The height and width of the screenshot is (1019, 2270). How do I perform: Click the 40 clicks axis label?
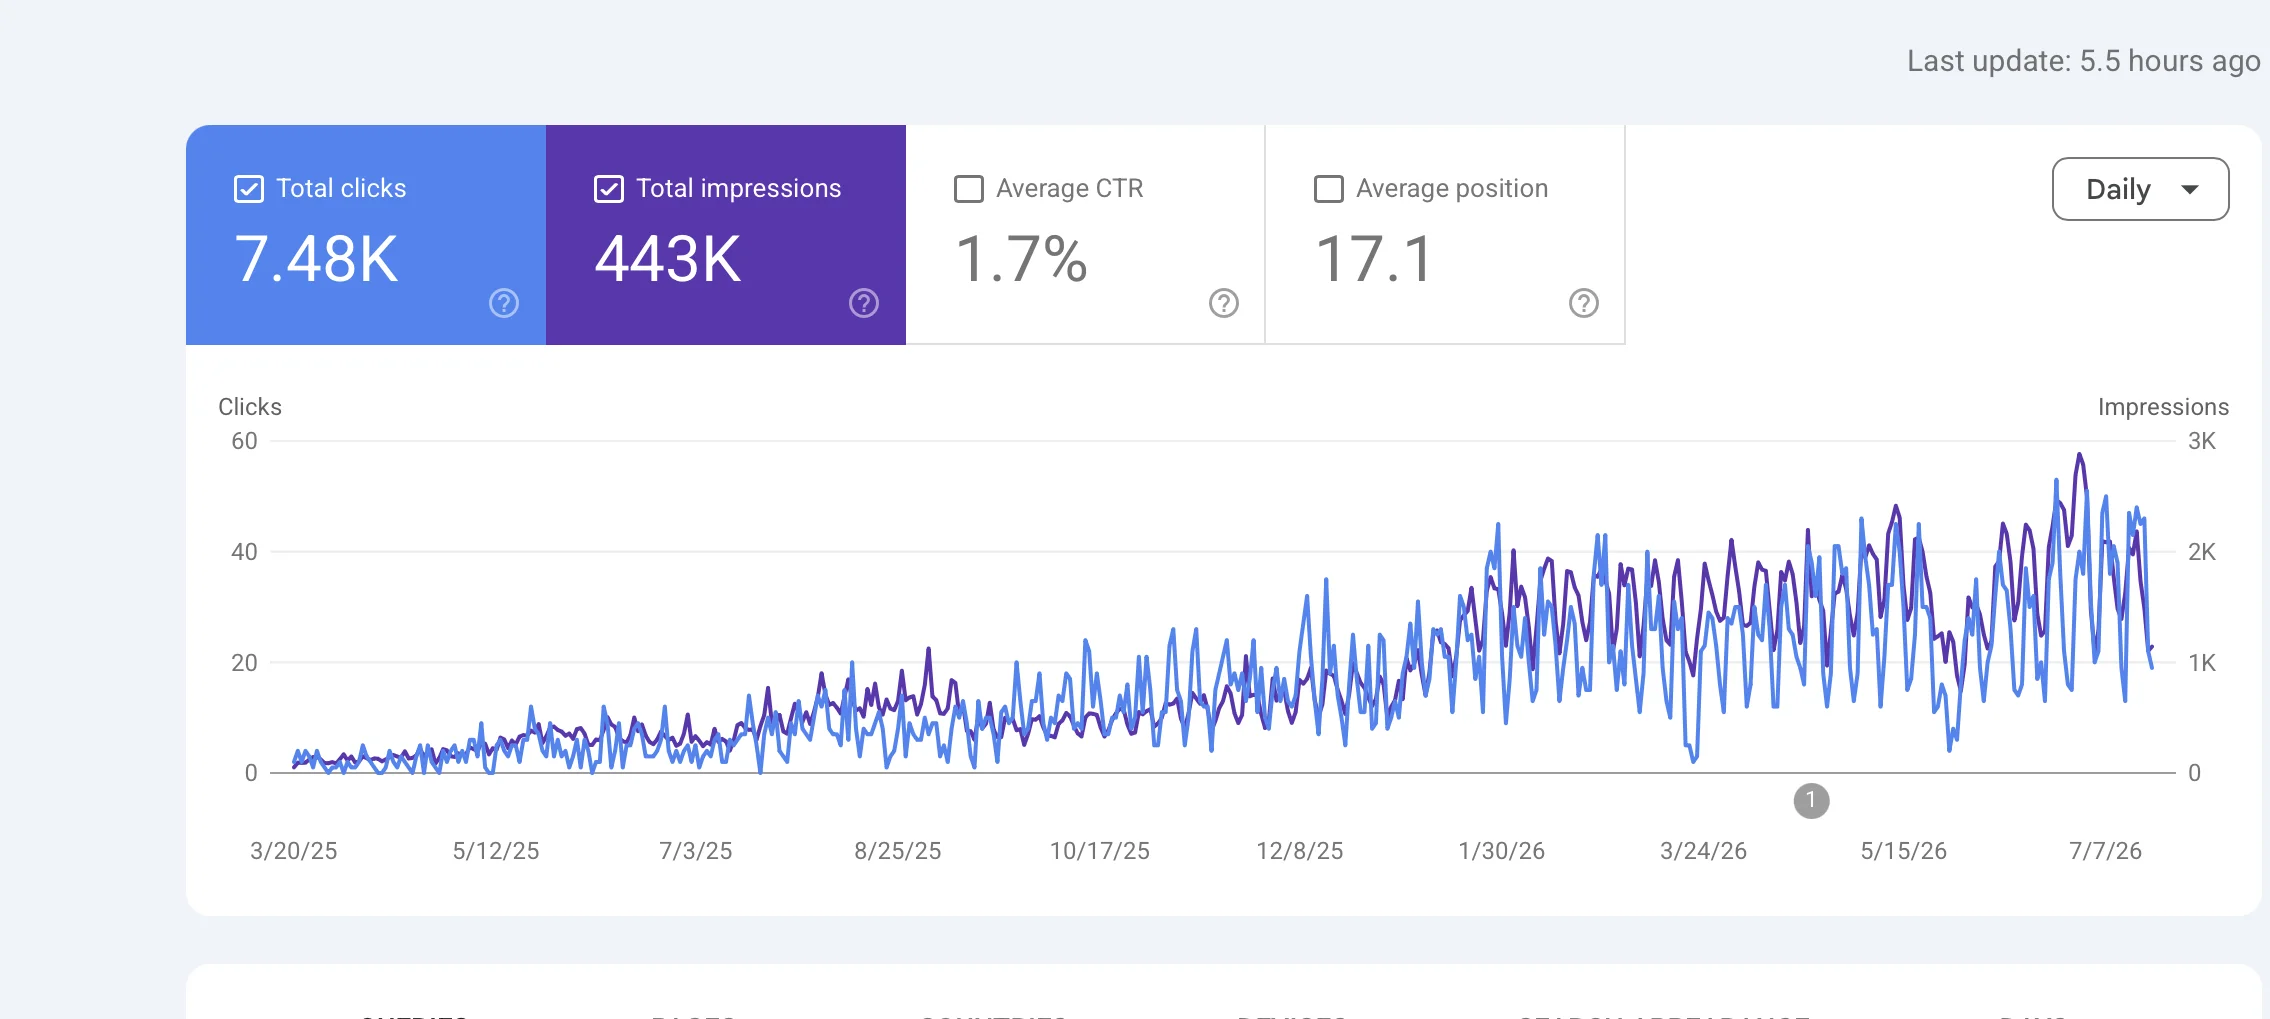[244, 552]
